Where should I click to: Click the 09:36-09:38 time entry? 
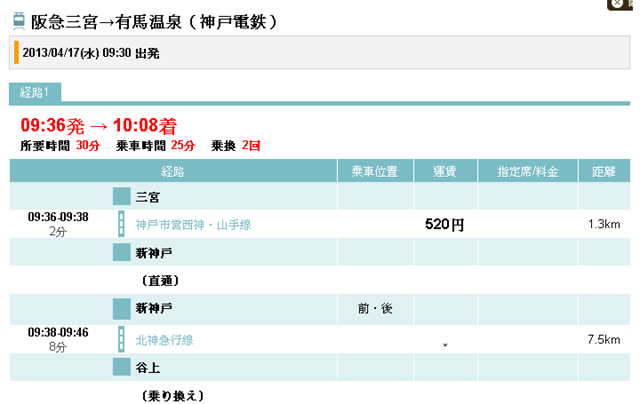click(58, 217)
